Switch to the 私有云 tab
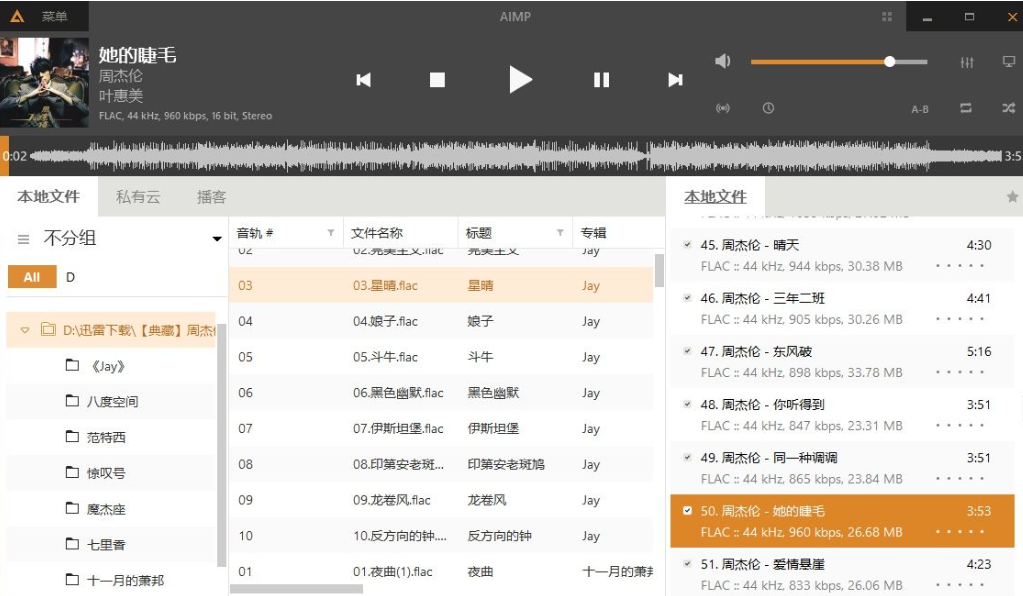This screenshot has width=1023, height=596. [x=138, y=197]
